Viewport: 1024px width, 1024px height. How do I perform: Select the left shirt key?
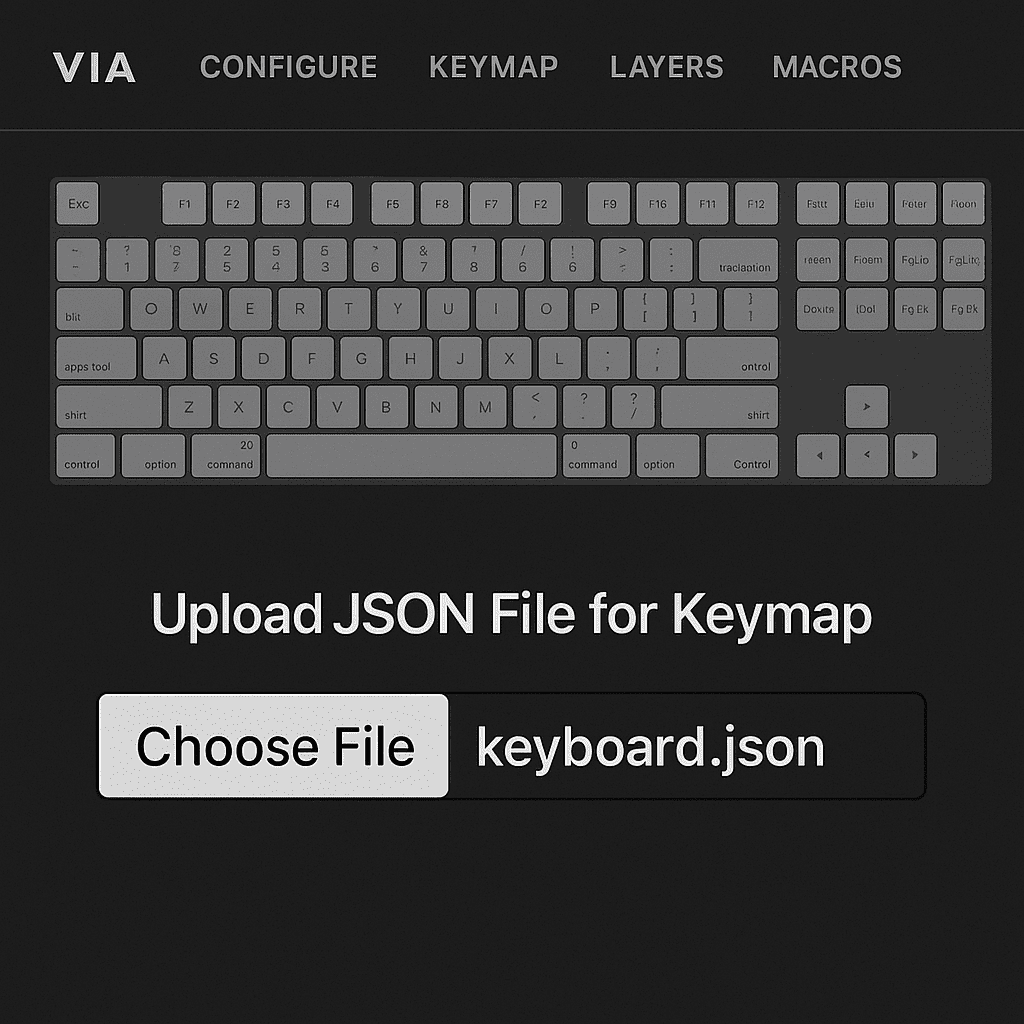click(109, 407)
